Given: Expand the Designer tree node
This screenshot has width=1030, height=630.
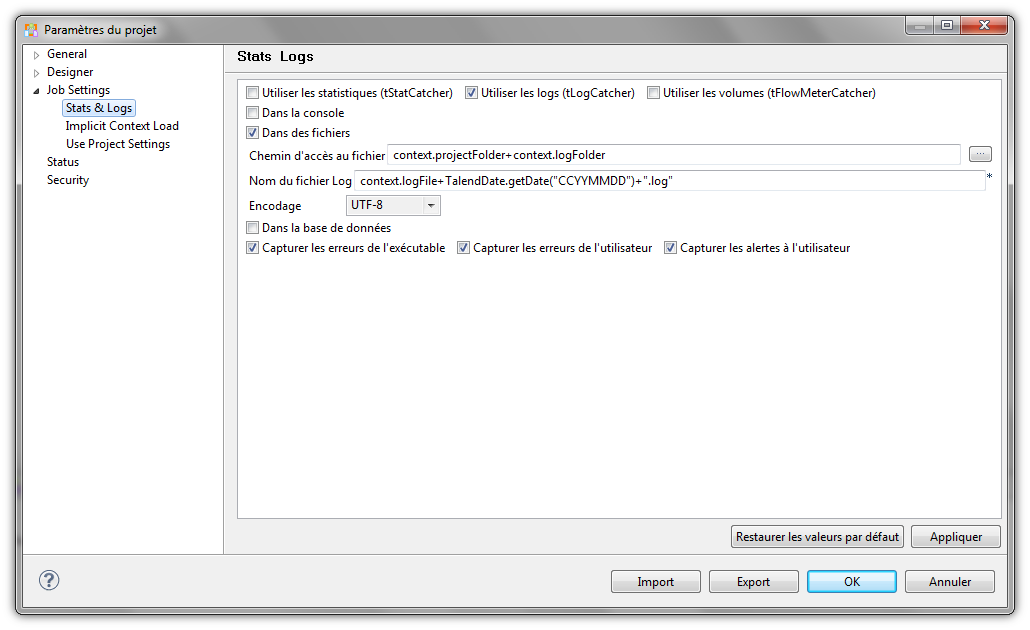Looking at the screenshot, I should pos(37,73).
